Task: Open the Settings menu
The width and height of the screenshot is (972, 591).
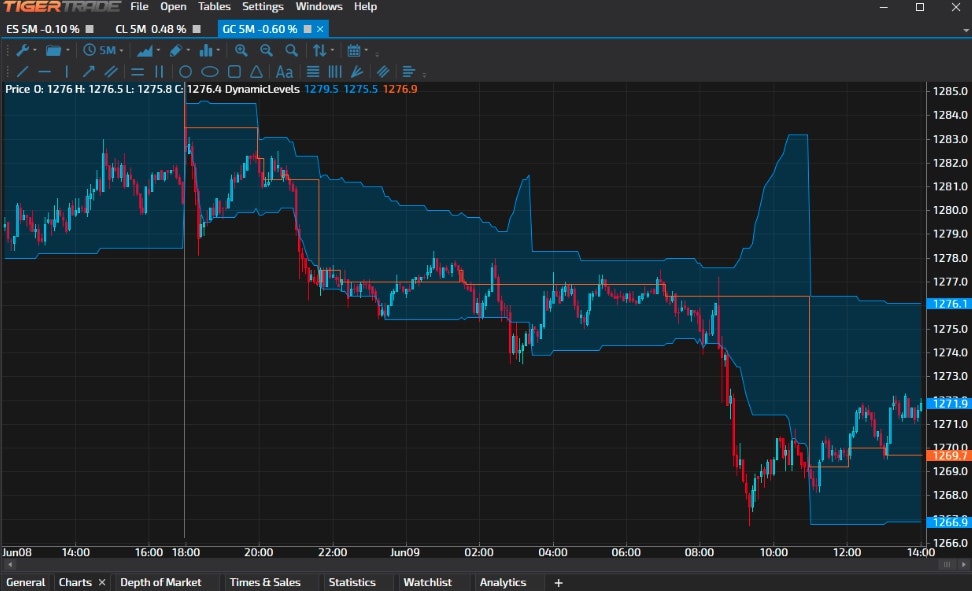Action: 262,7
